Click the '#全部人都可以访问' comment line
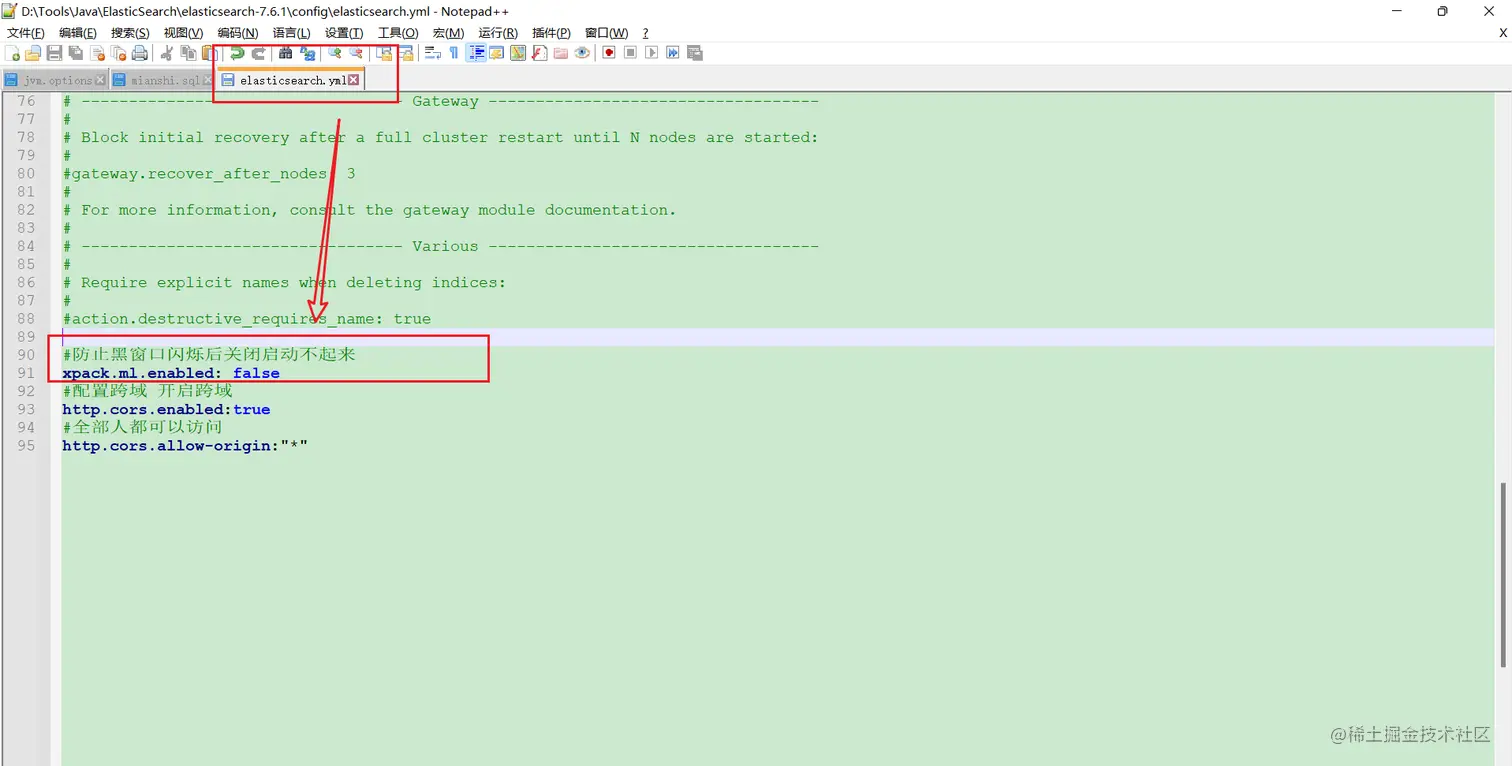Screen dimensions: 1512x766 click(142, 427)
